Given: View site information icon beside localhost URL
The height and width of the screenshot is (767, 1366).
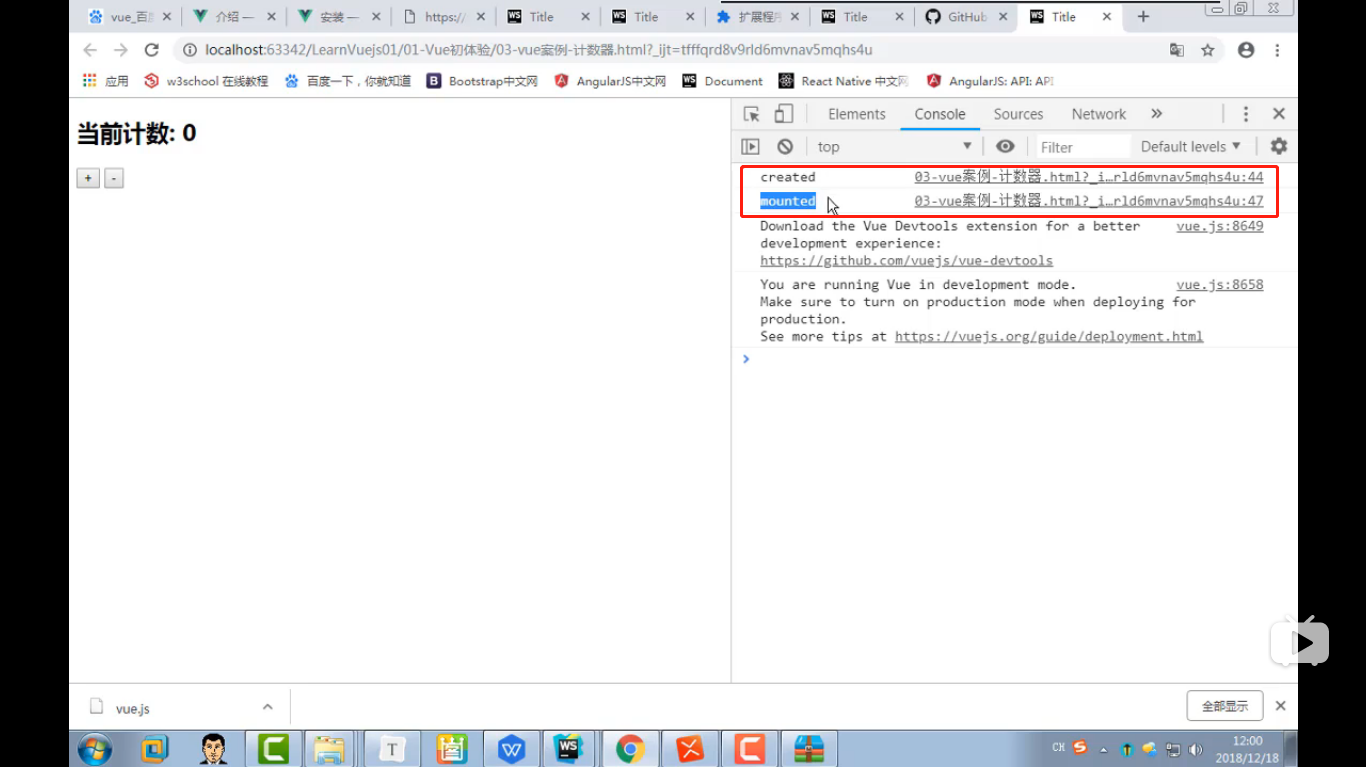Looking at the screenshot, I should [190, 50].
